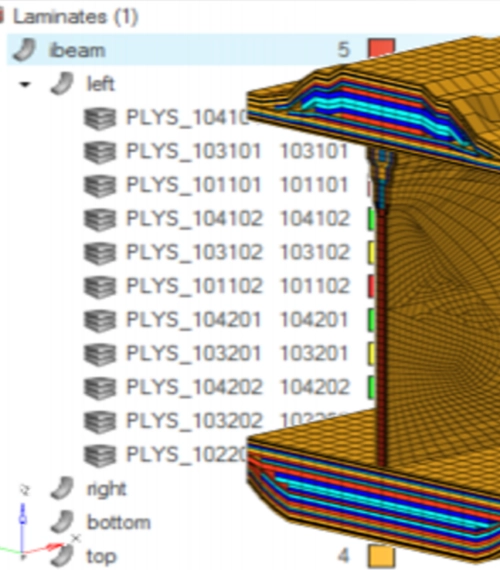The height and width of the screenshot is (570, 500).
Task: Select the right laminate label
Action: [x=107, y=489]
